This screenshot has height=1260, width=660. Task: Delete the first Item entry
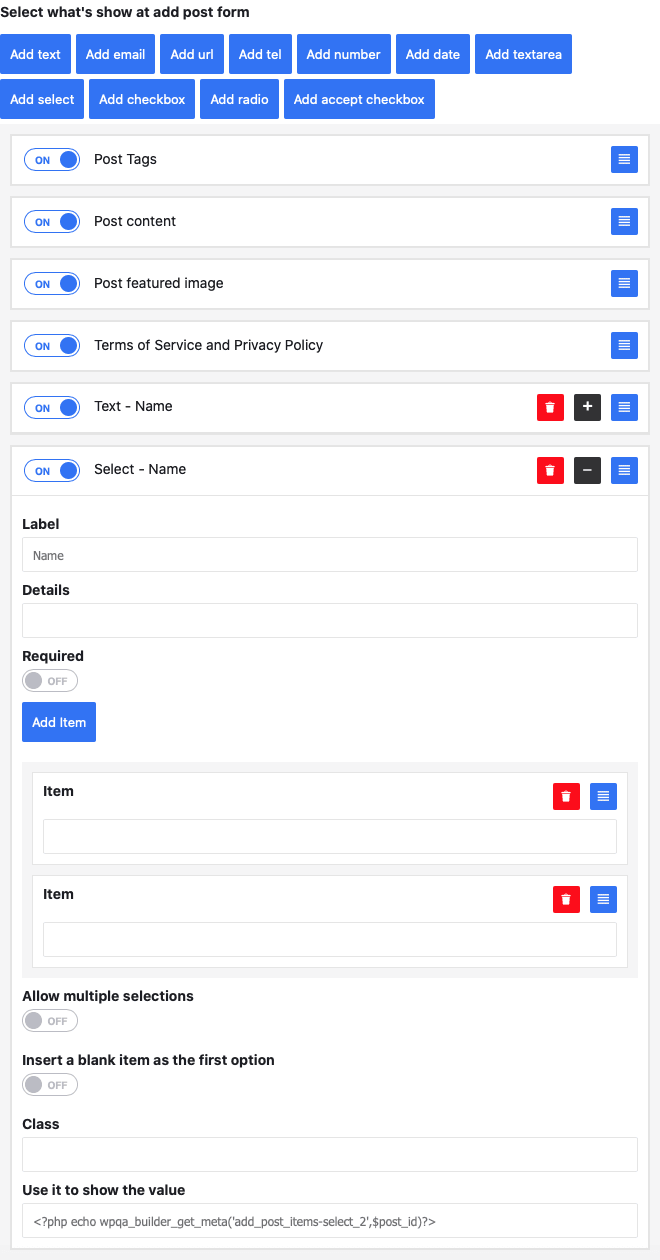click(x=566, y=796)
